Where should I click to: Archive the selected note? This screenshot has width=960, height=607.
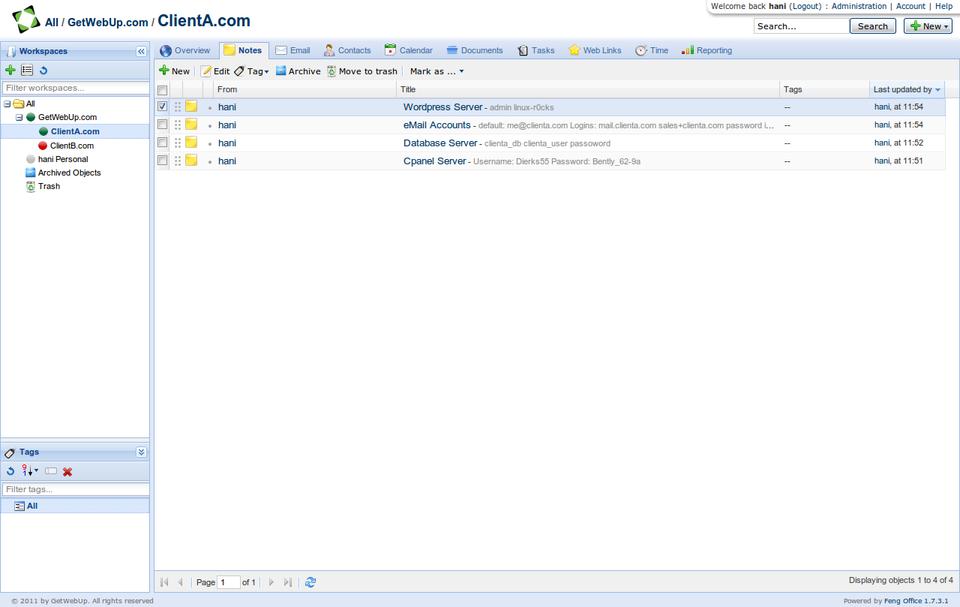(x=298, y=71)
